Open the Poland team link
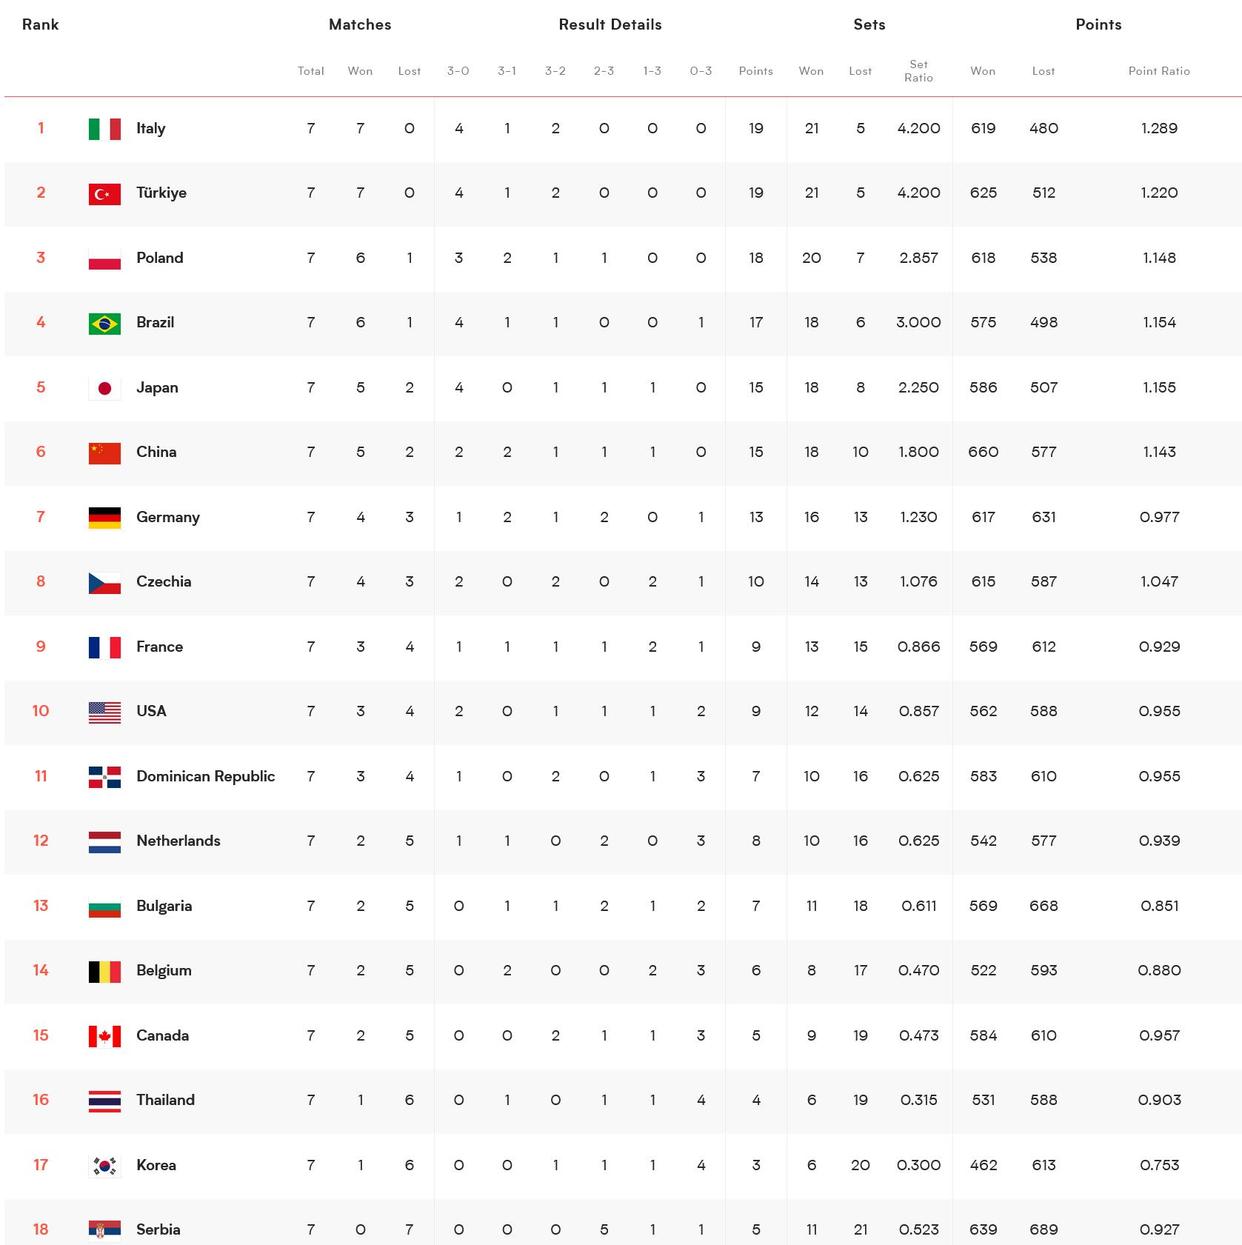The image size is (1242, 1245). 160,257
